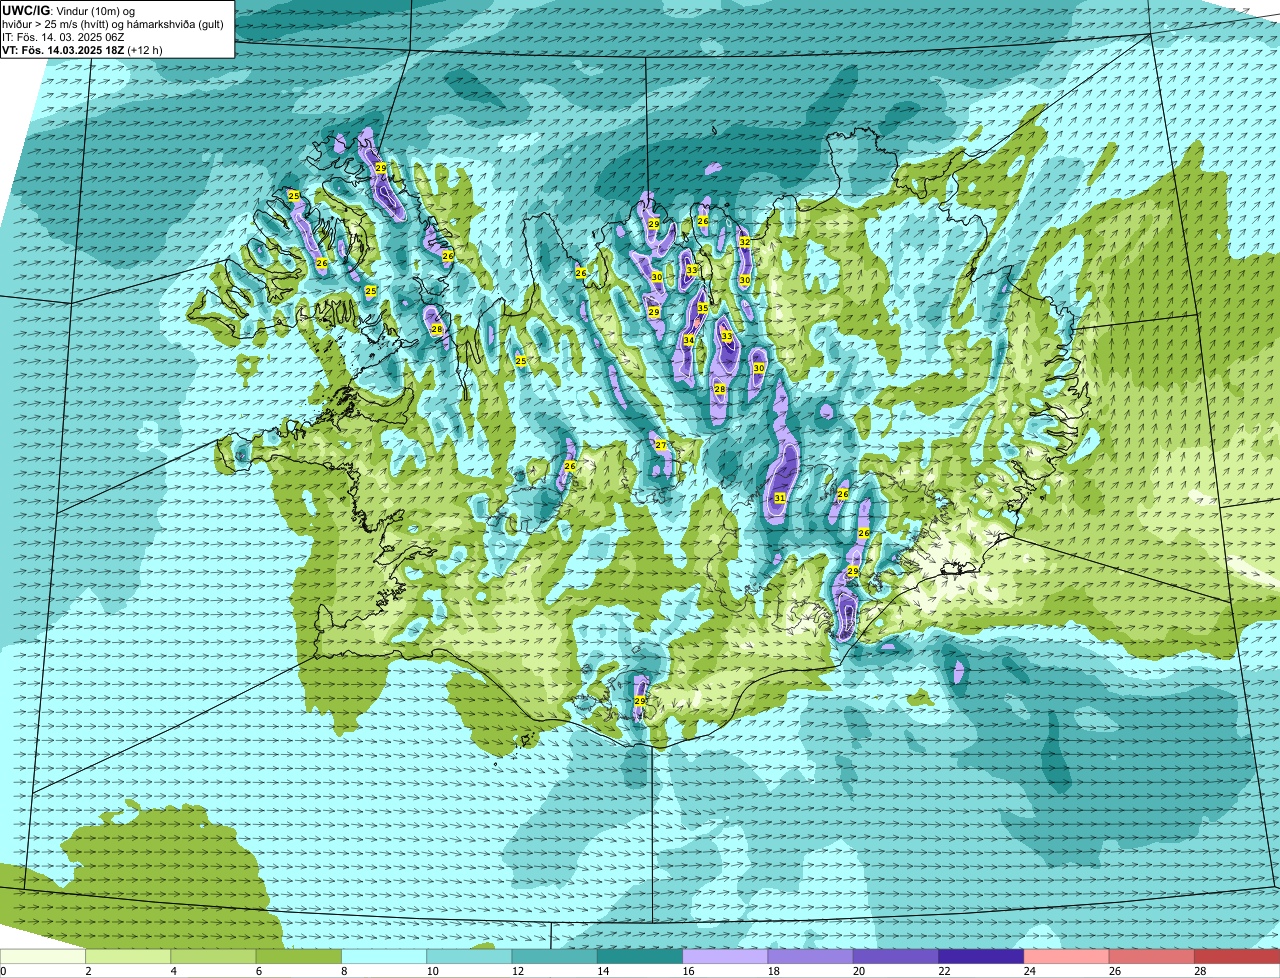Click the 16–18 m/s lavender legend swatch
The image size is (1280, 978).
click(x=725, y=957)
